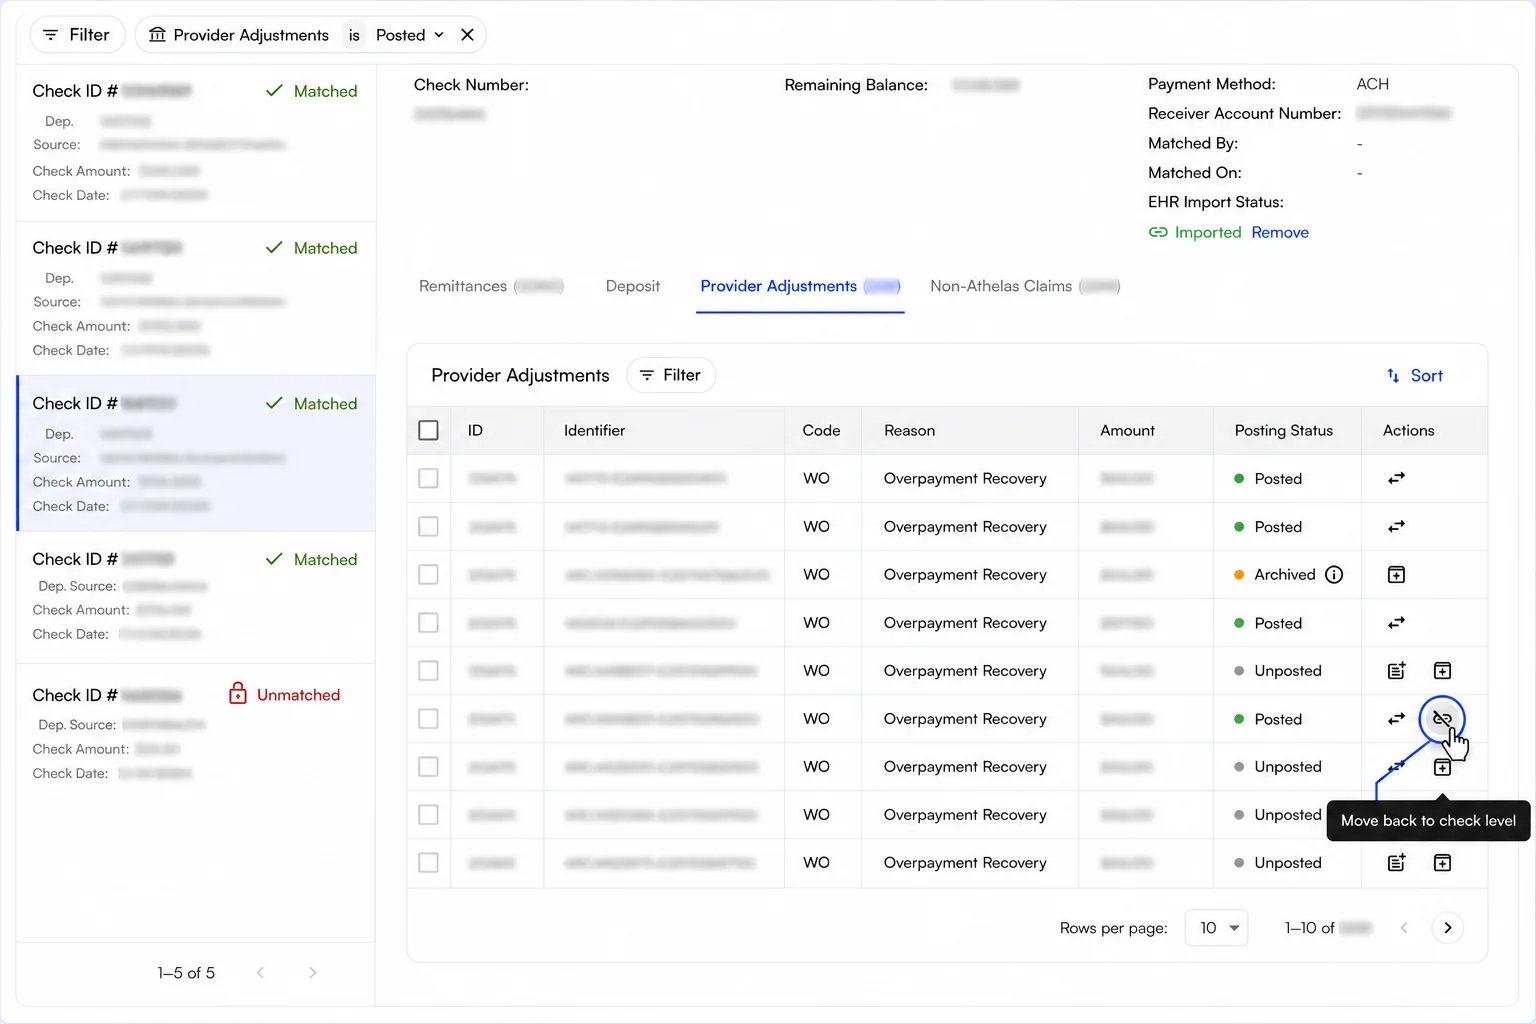Click the archive icon in the last table row
Screen dimensions: 1536x1024
pos(1442,863)
